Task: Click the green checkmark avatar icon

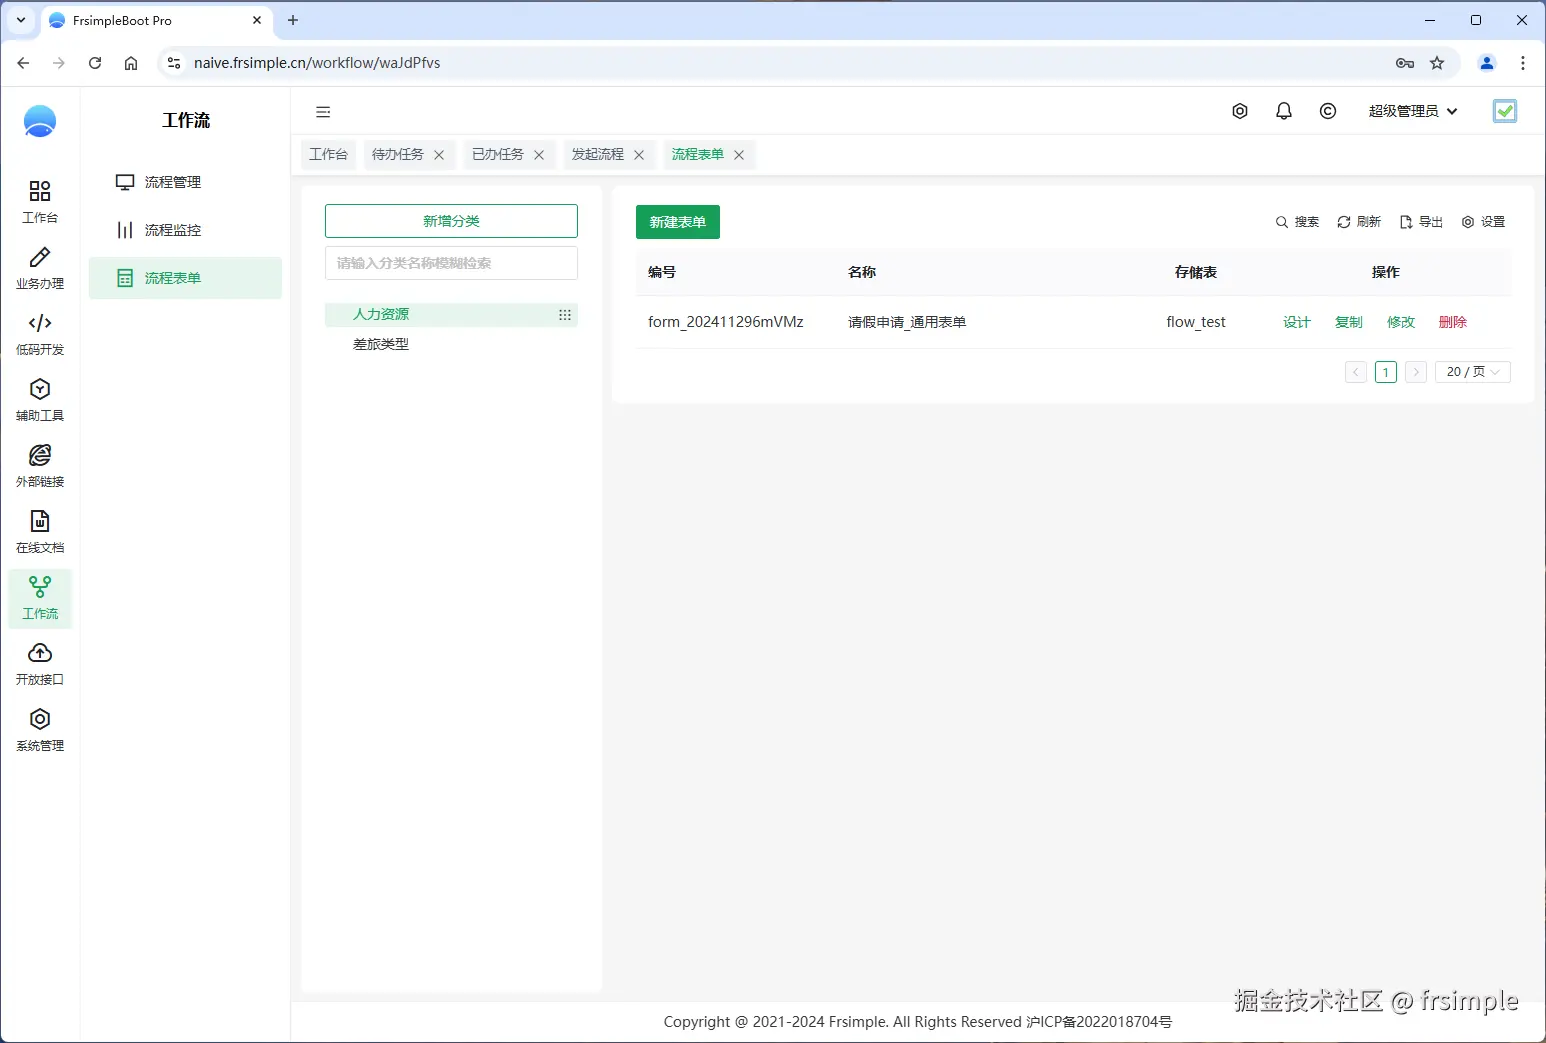Action: [x=1505, y=111]
